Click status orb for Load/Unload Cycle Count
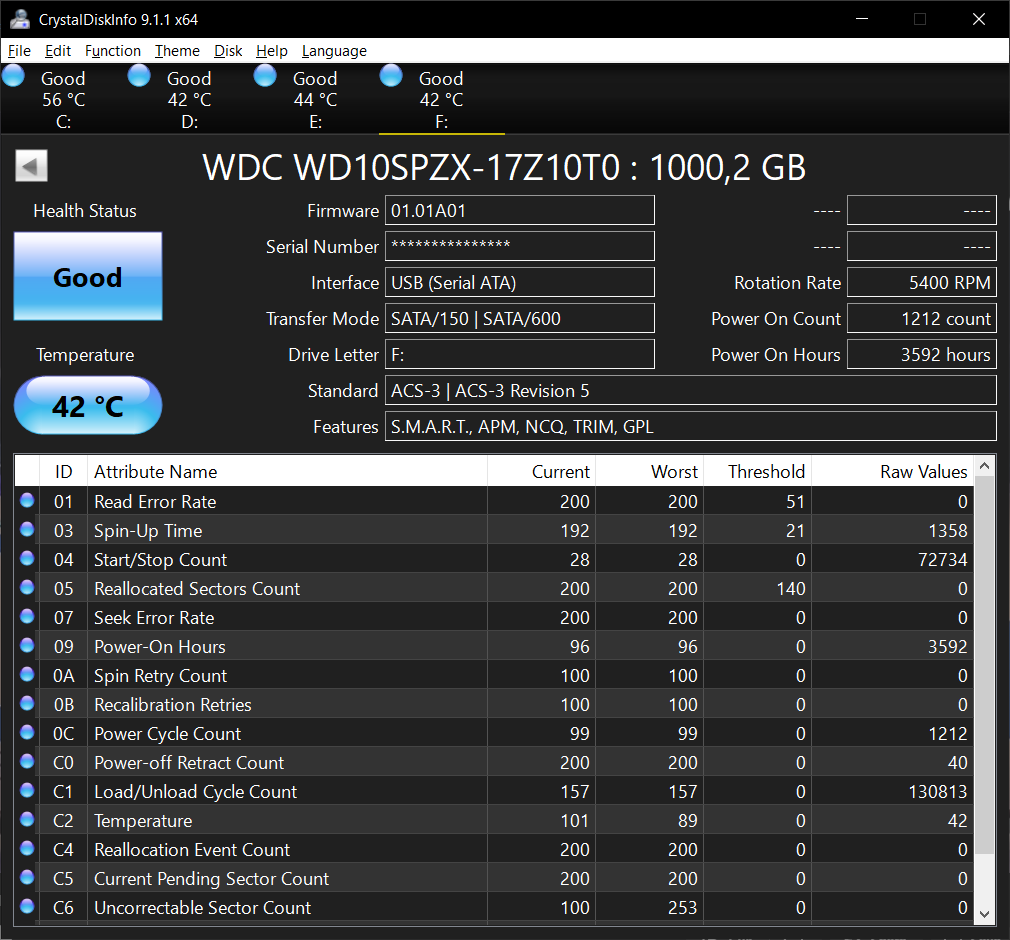This screenshot has height=940, width=1010. 27,791
